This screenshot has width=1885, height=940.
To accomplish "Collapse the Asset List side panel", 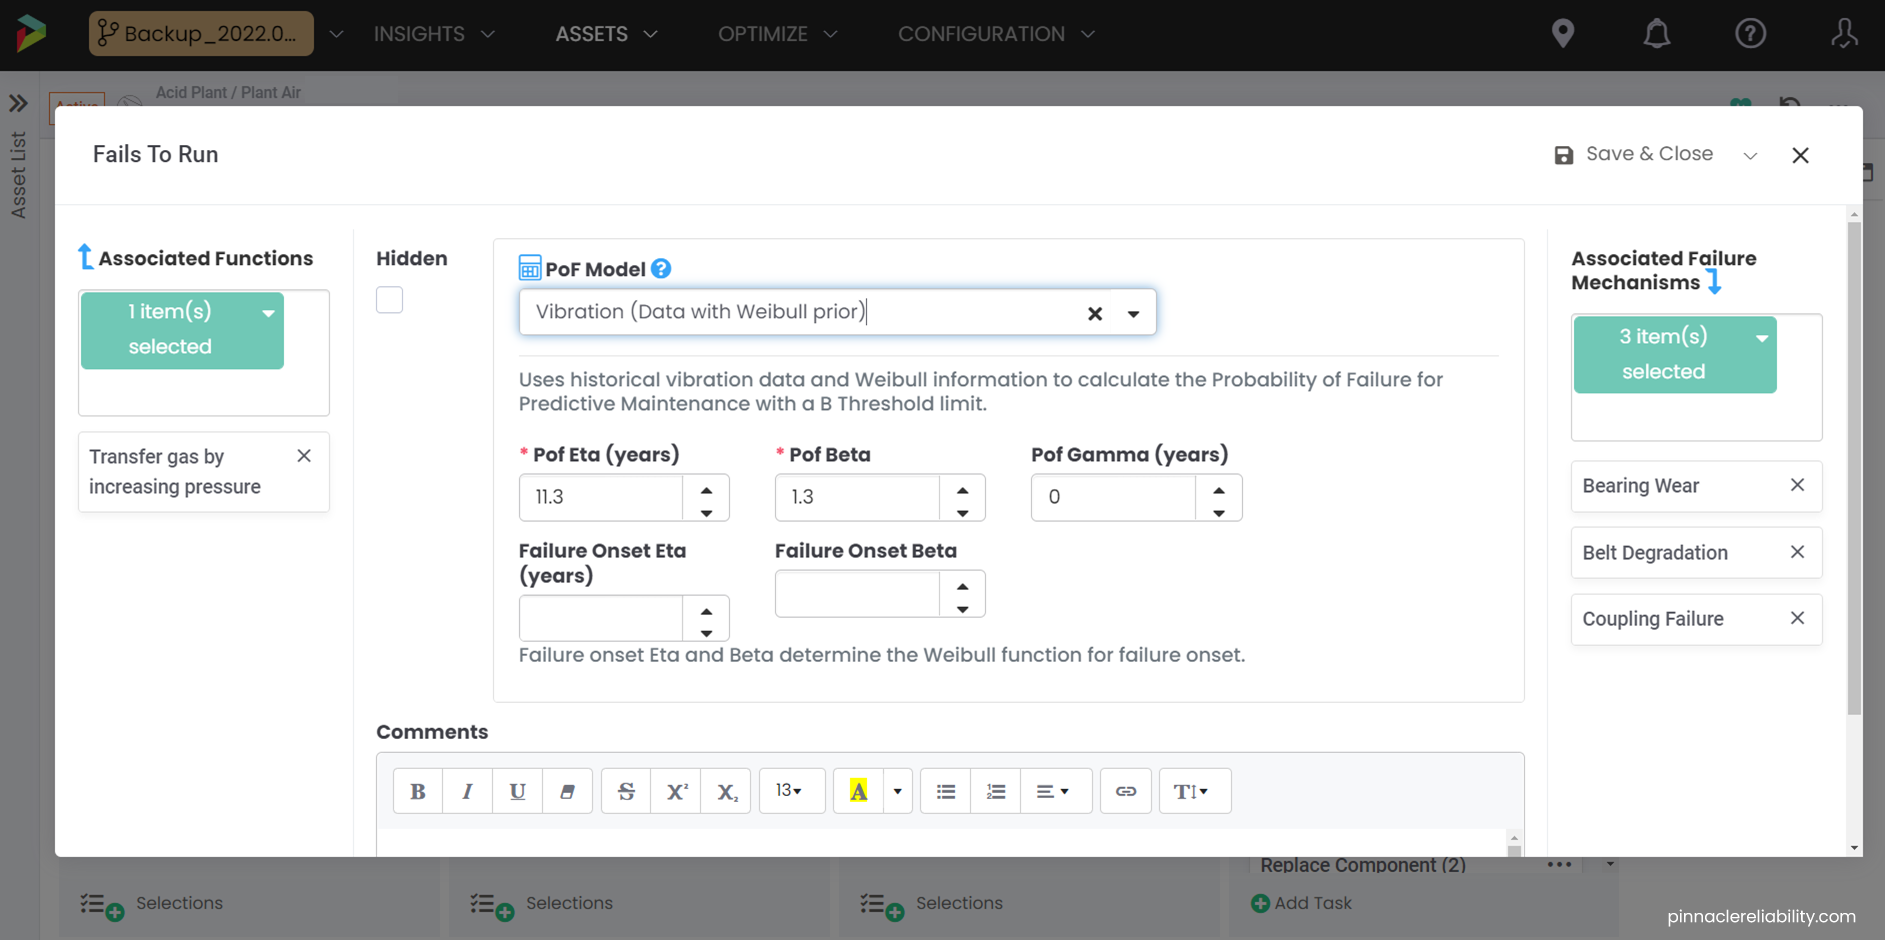I will point(17,102).
